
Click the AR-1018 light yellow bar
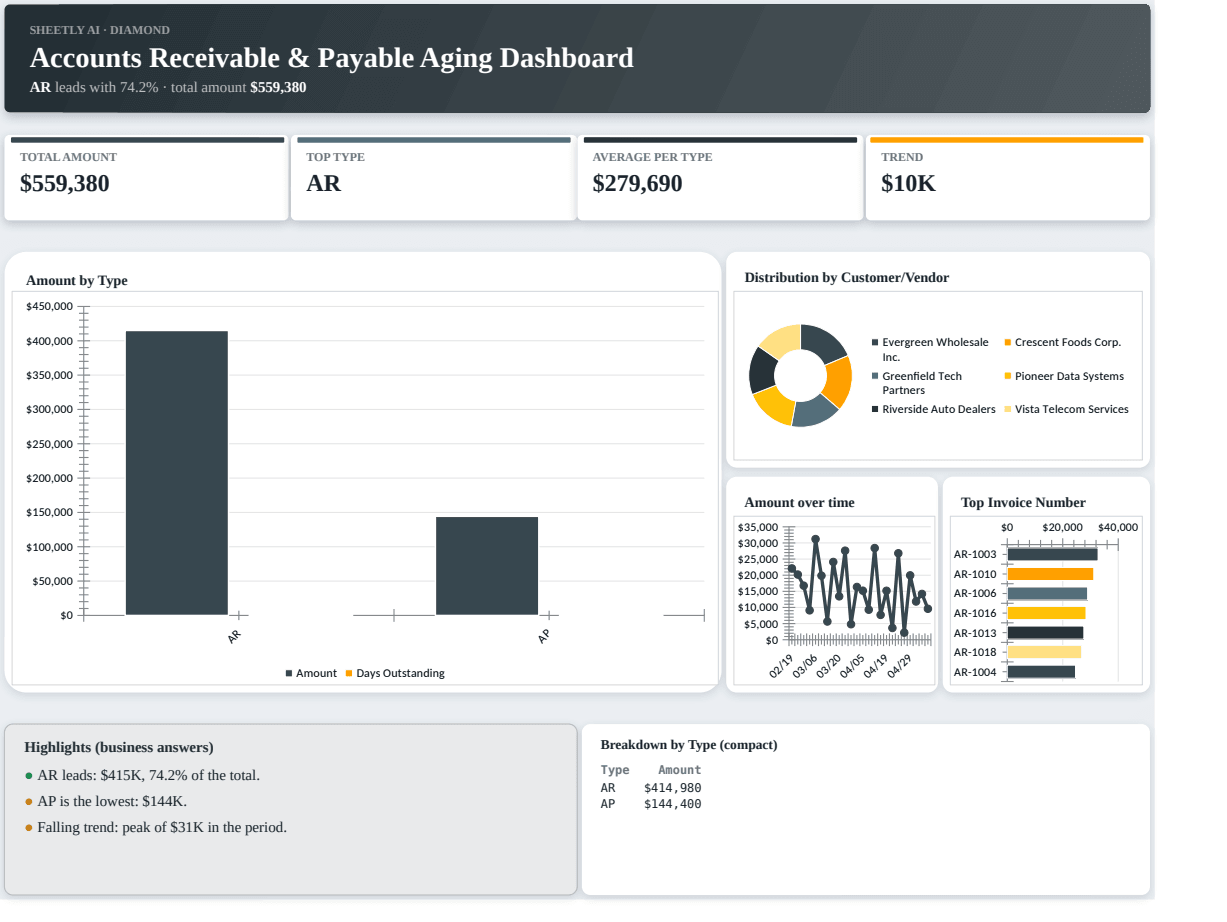click(x=1044, y=652)
